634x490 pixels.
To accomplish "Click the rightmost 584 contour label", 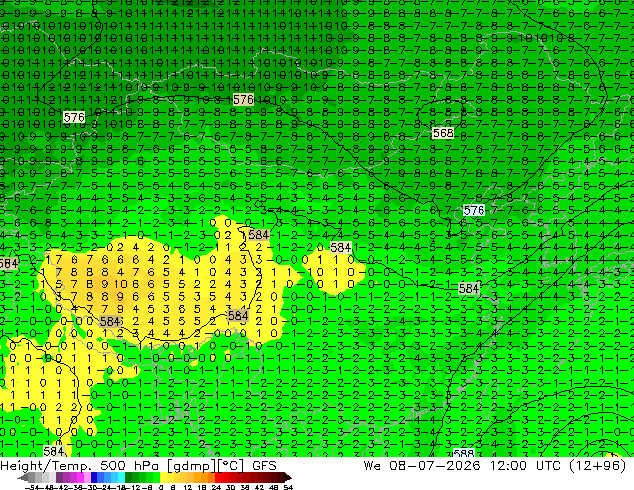I will 469,288.
